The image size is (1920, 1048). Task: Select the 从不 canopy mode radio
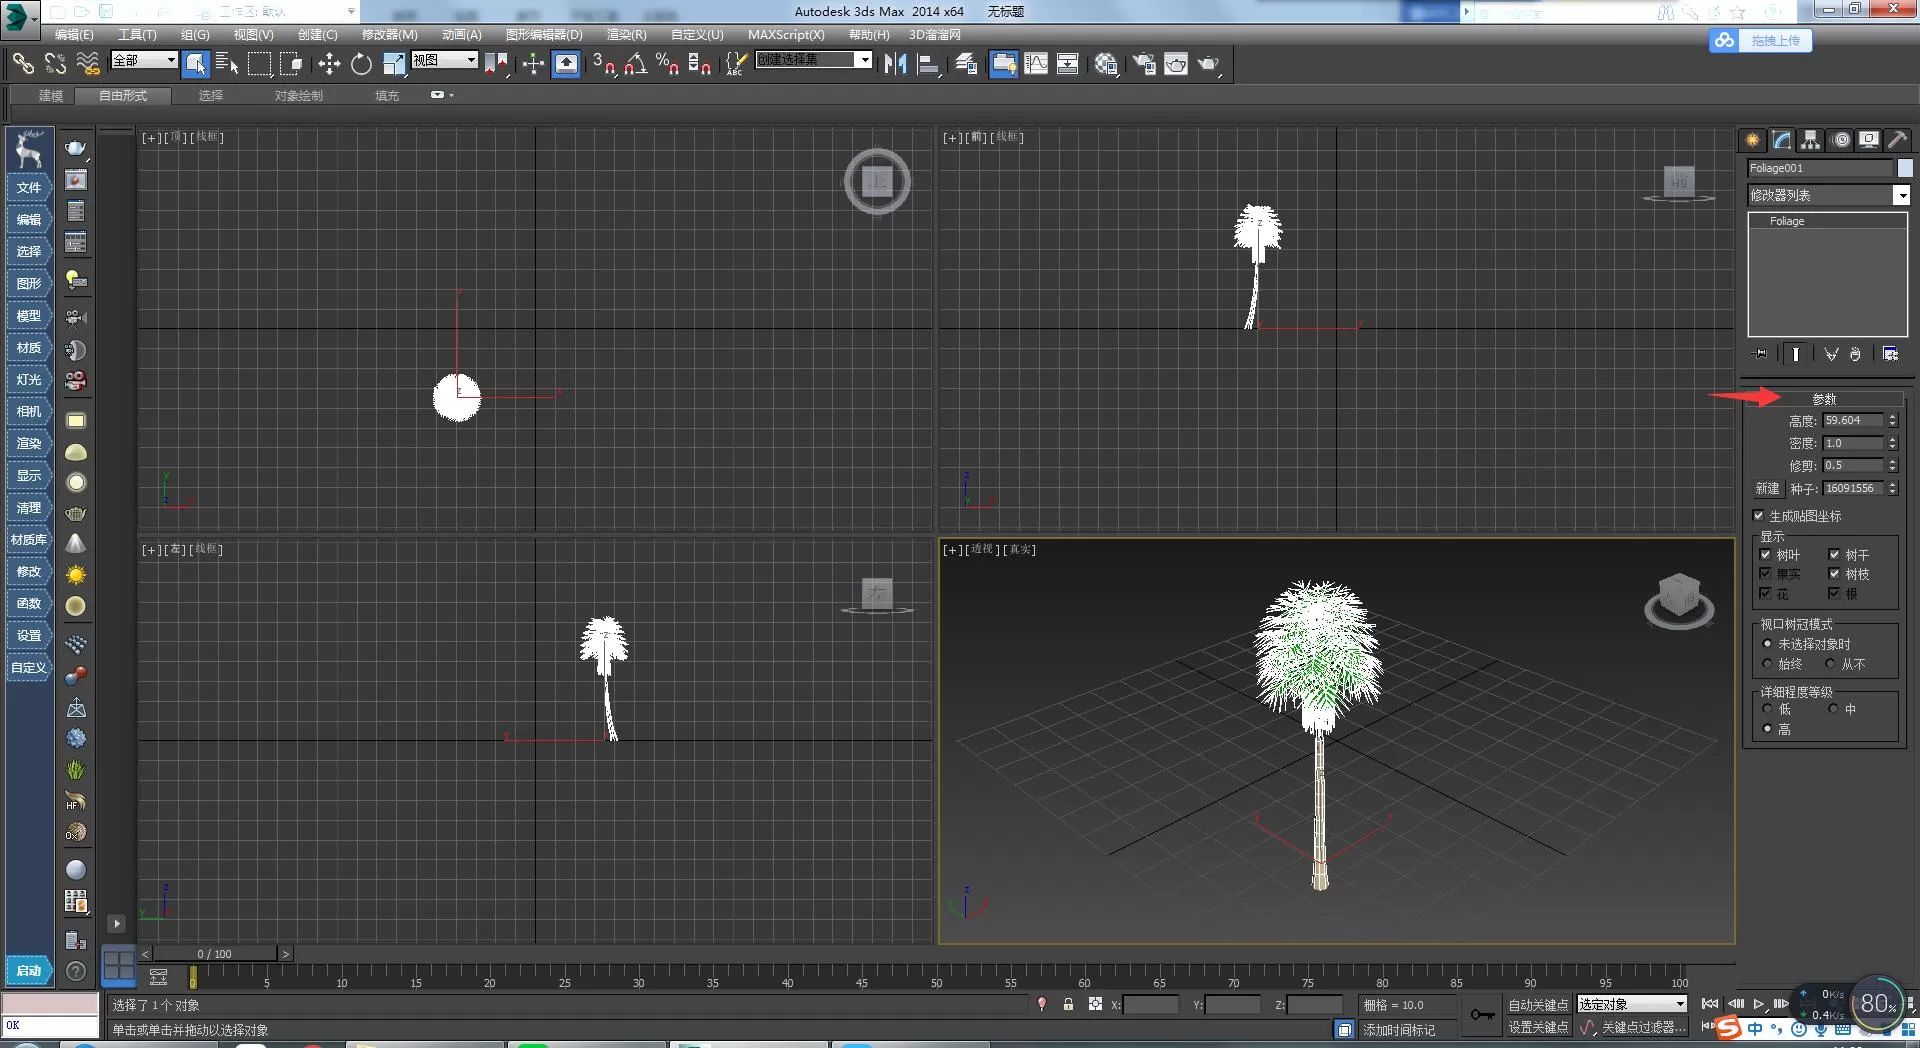[x=1830, y=664]
